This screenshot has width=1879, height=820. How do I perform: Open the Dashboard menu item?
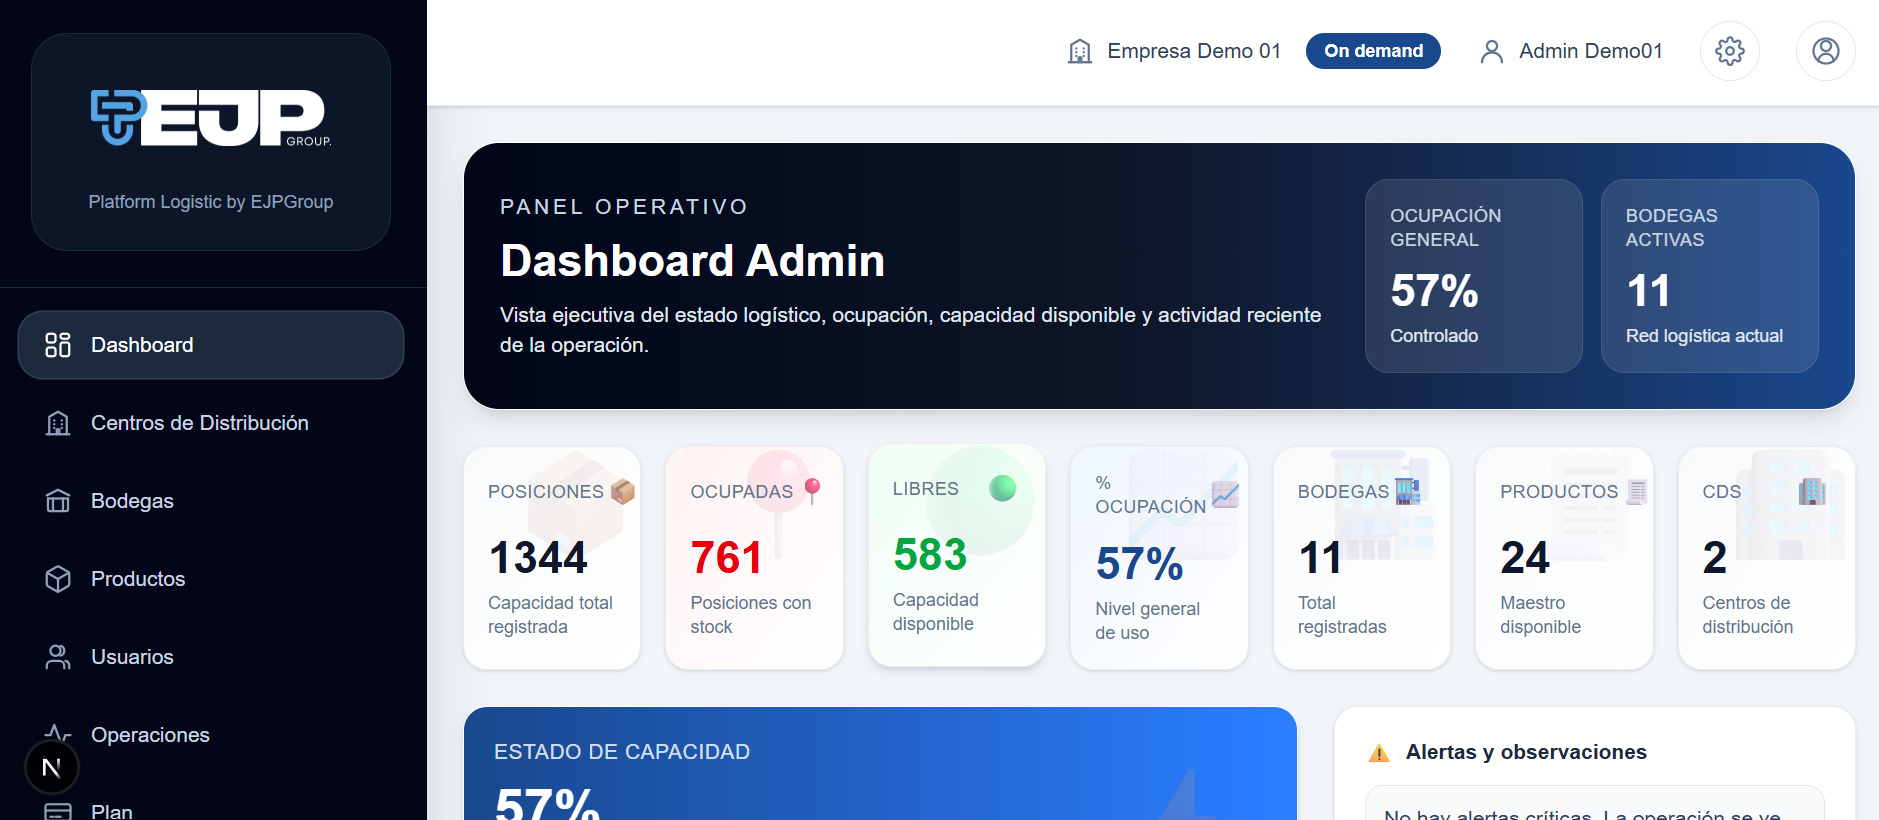[x=211, y=345]
